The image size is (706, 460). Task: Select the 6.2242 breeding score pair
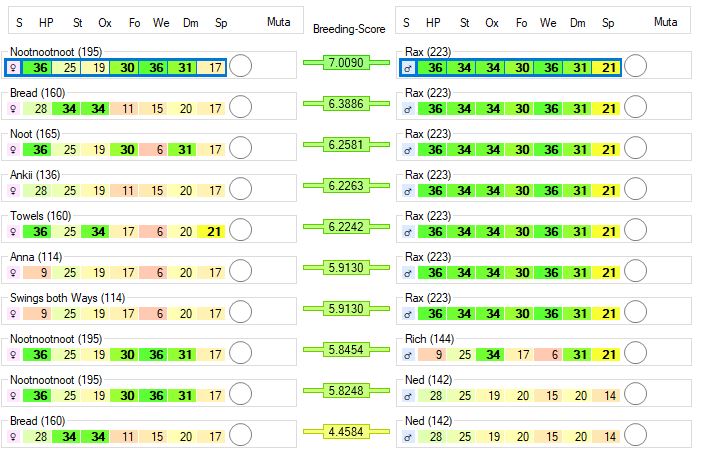coord(346,226)
